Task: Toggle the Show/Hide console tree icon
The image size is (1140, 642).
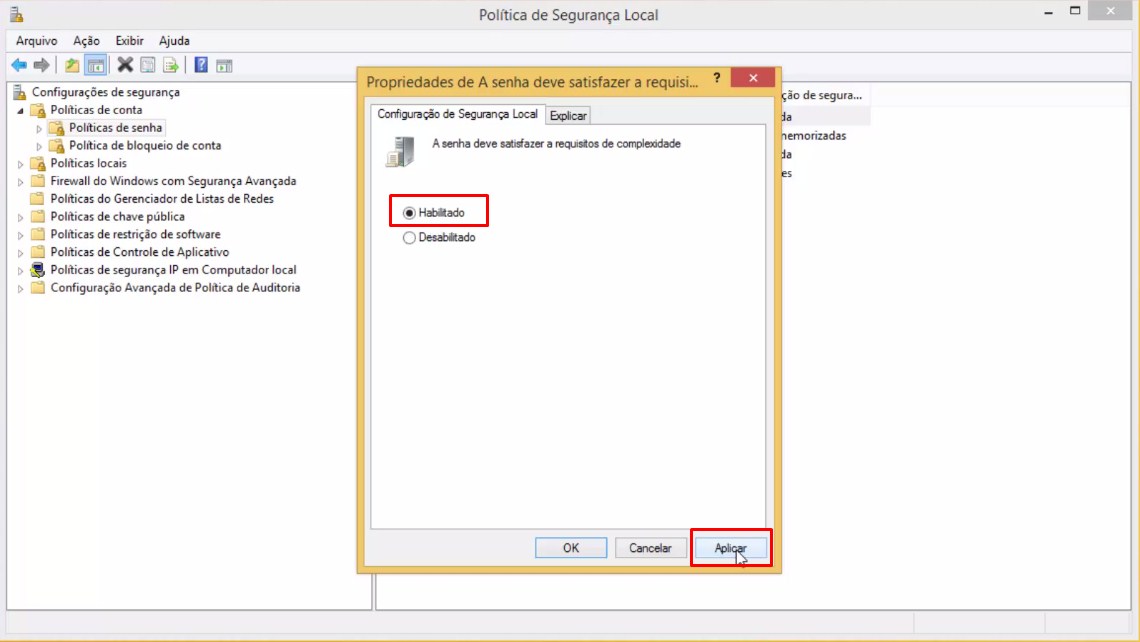Action: click(x=96, y=65)
